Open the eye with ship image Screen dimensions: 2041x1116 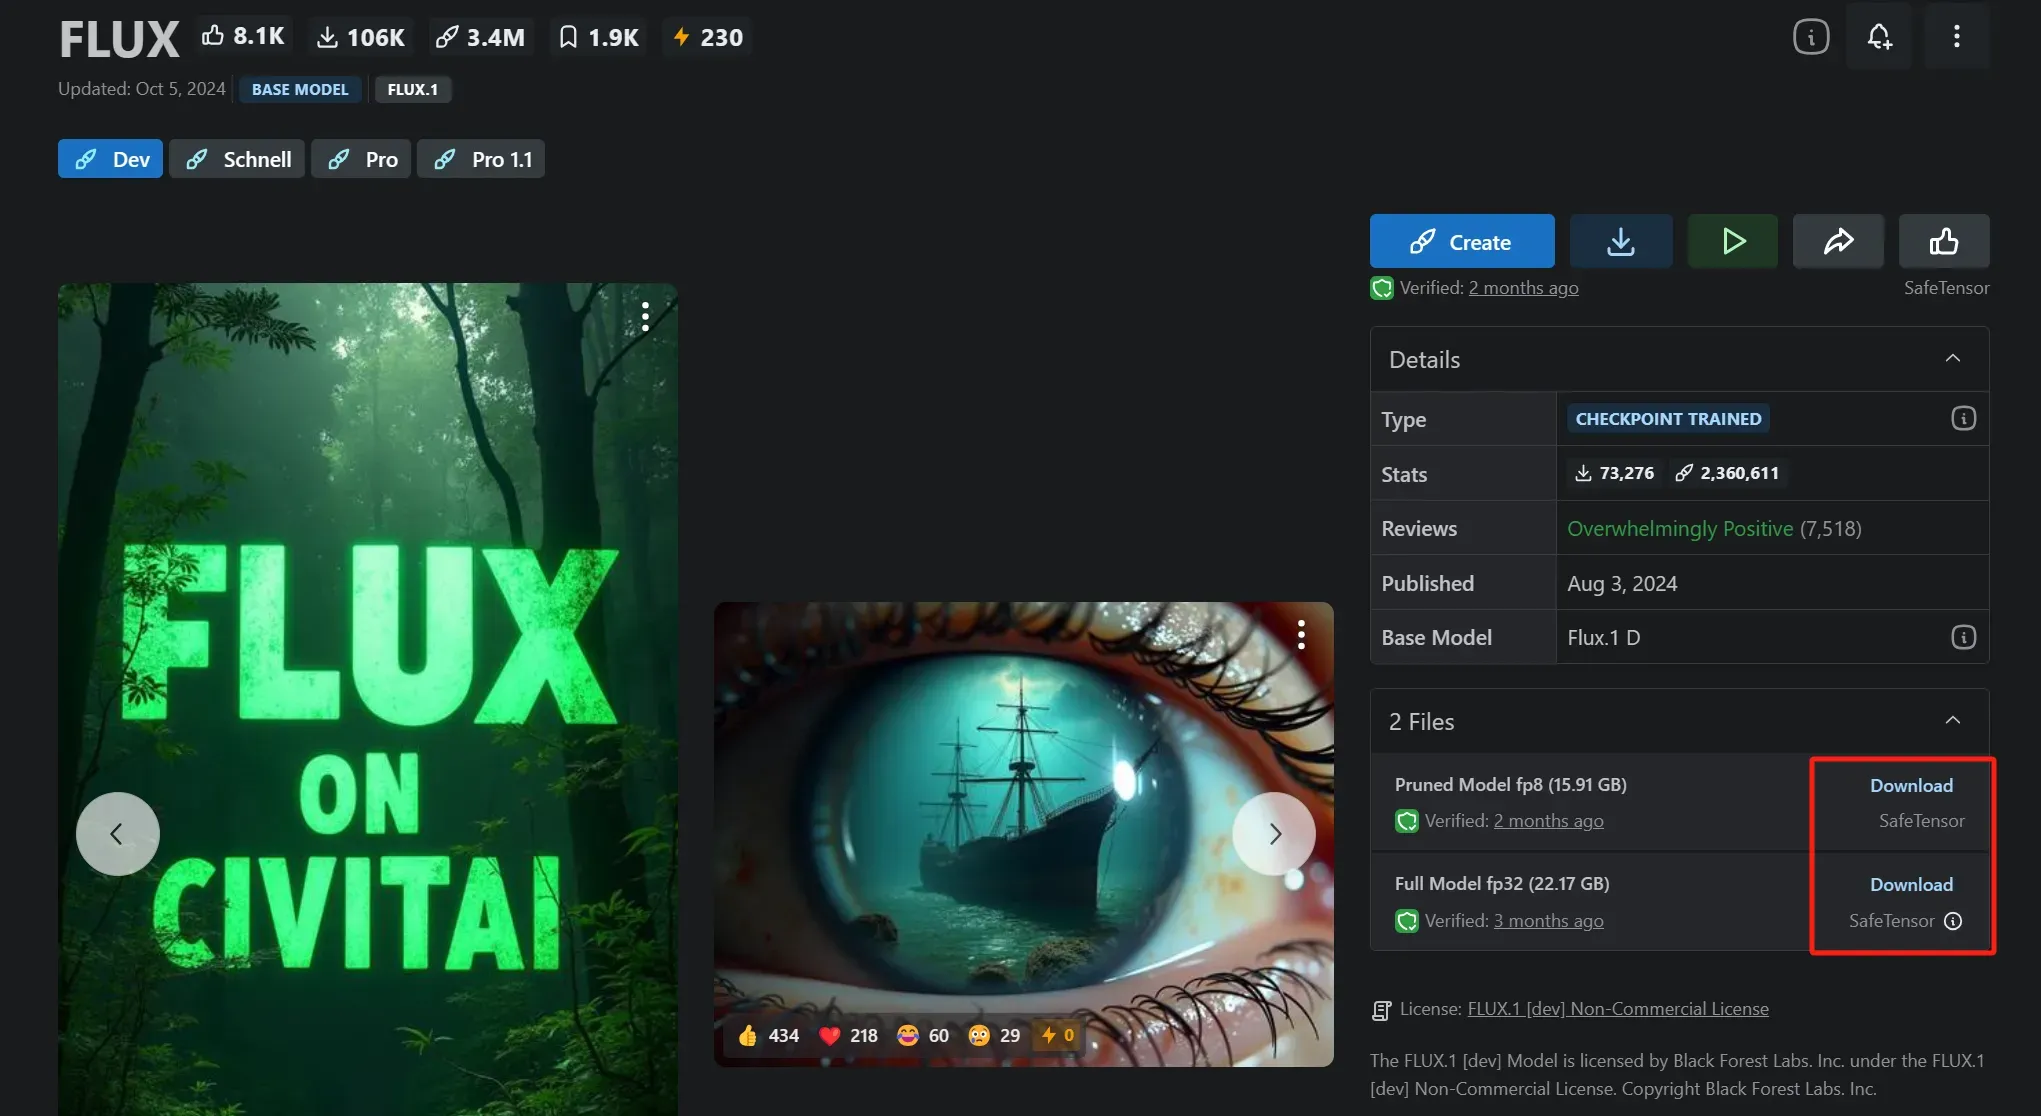click(1024, 834)
